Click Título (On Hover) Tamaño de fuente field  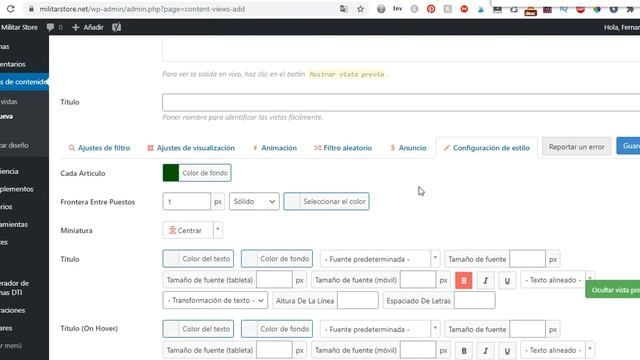(527, 329)
